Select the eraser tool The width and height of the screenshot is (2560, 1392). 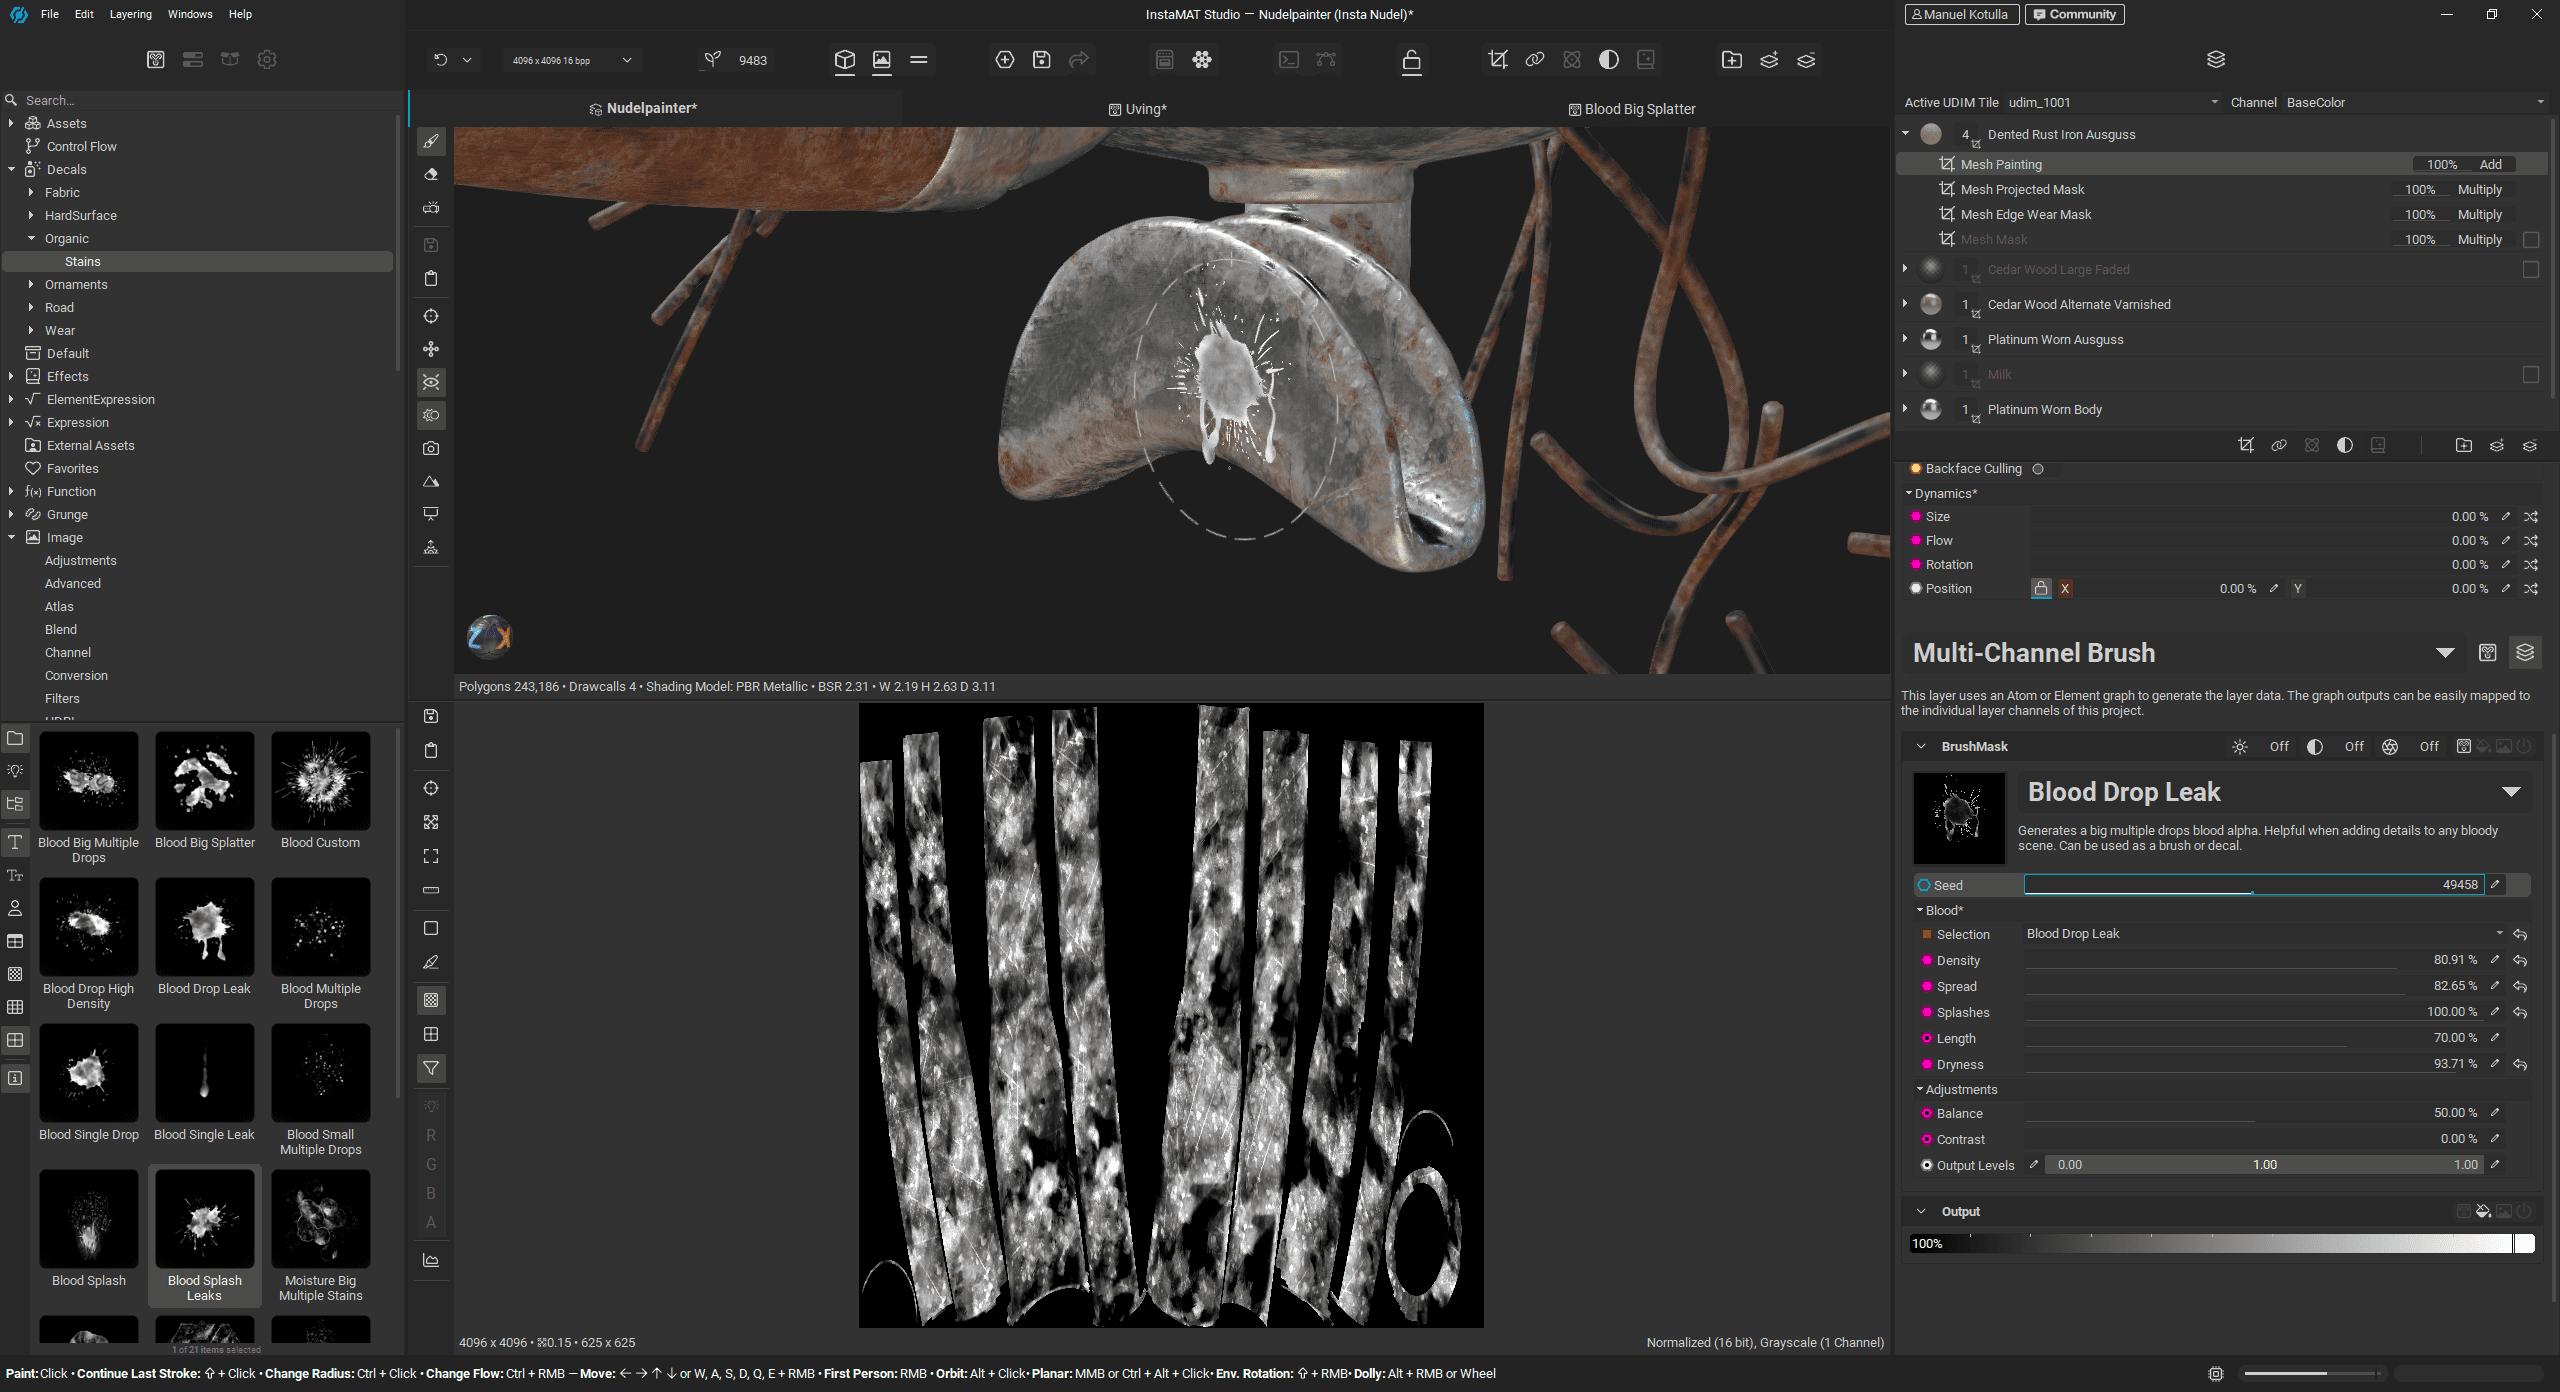pyautogui.click(x=431, y=174)
